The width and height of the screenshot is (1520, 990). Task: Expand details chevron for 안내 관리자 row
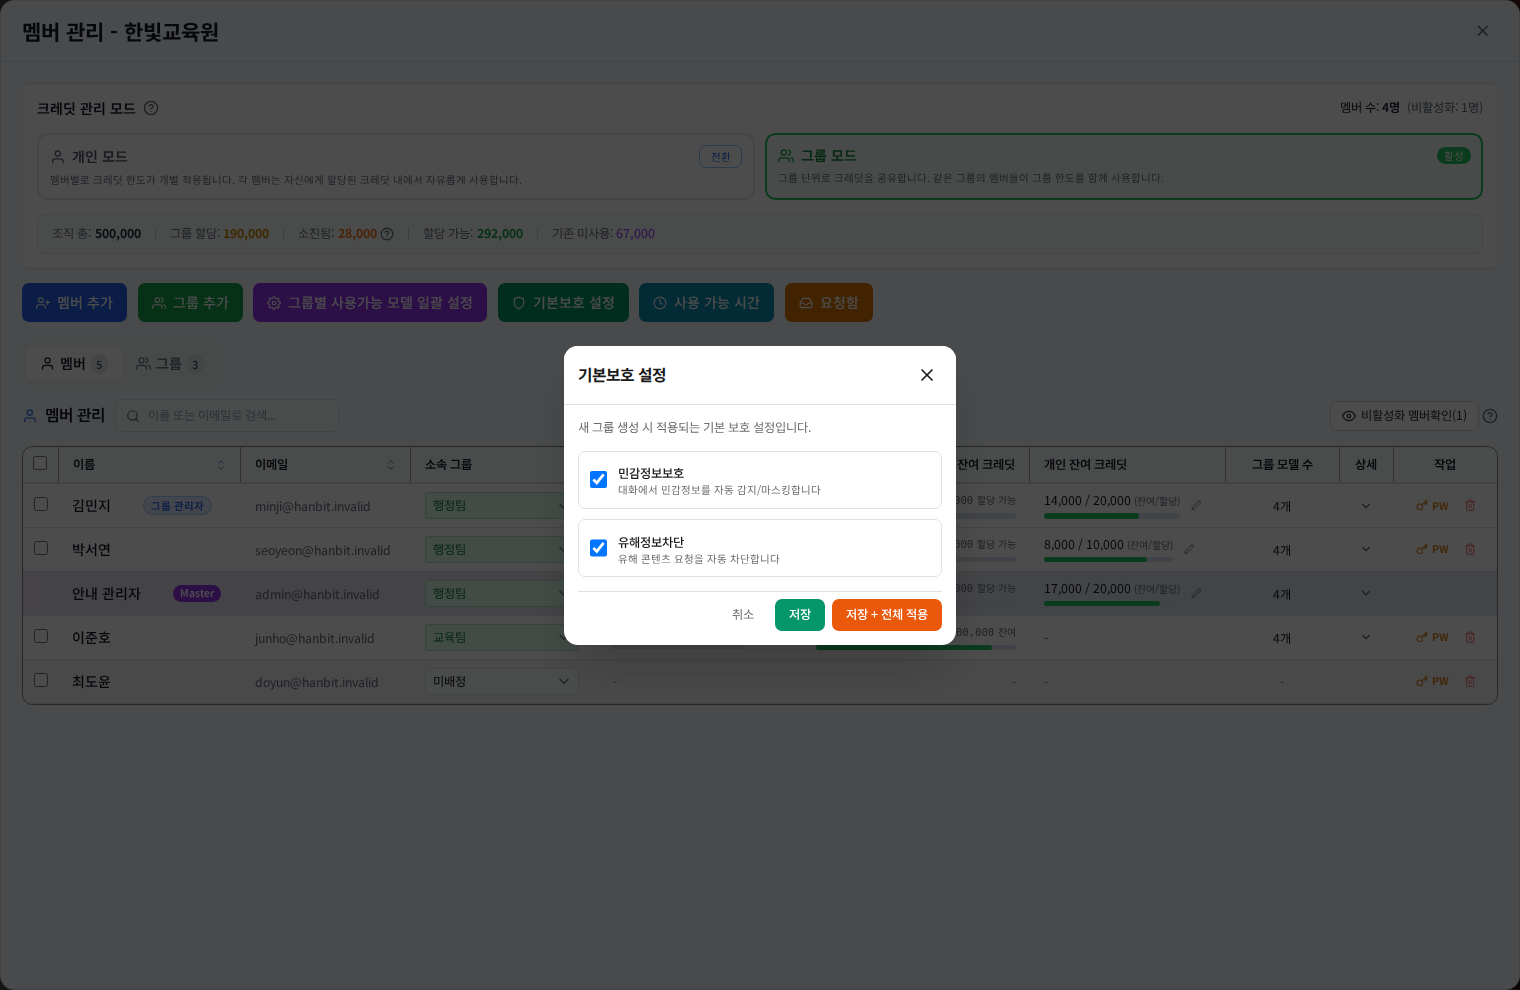[x=1366, y=594]
